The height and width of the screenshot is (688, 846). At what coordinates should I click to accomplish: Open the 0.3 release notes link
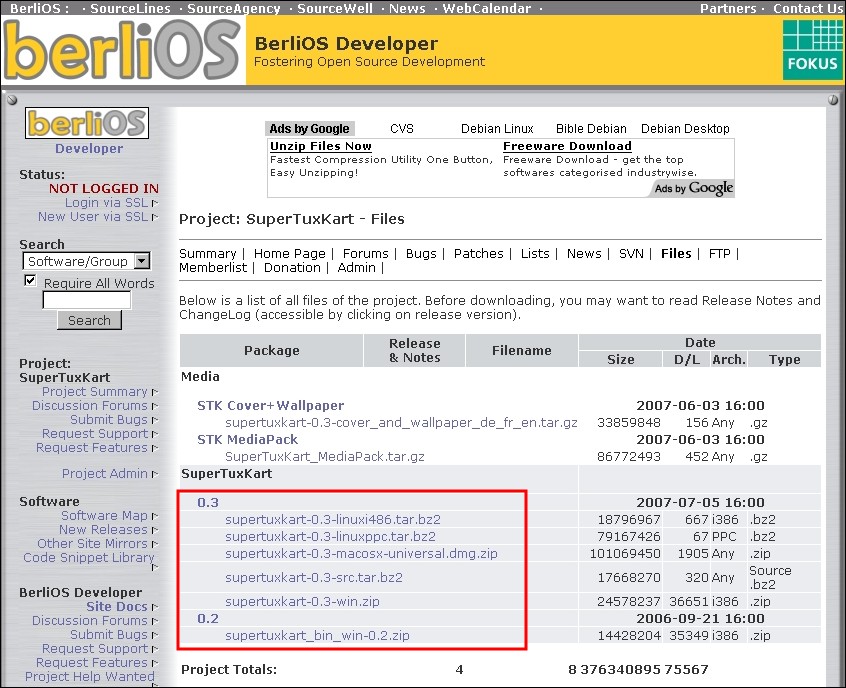[208, 503]
